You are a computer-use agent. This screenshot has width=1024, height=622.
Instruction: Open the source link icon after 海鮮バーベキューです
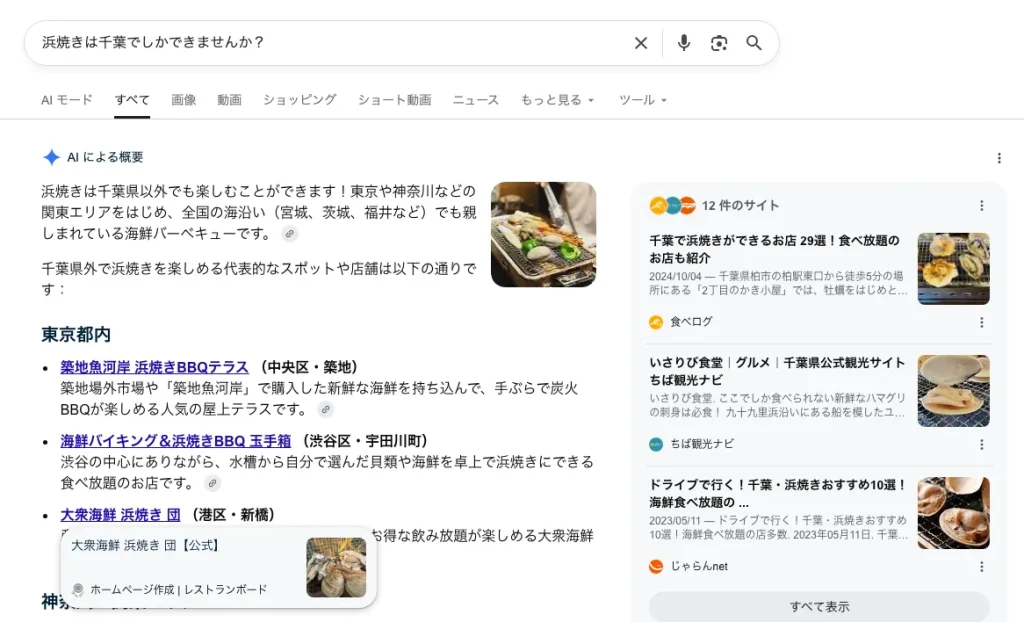coord(289,233)
